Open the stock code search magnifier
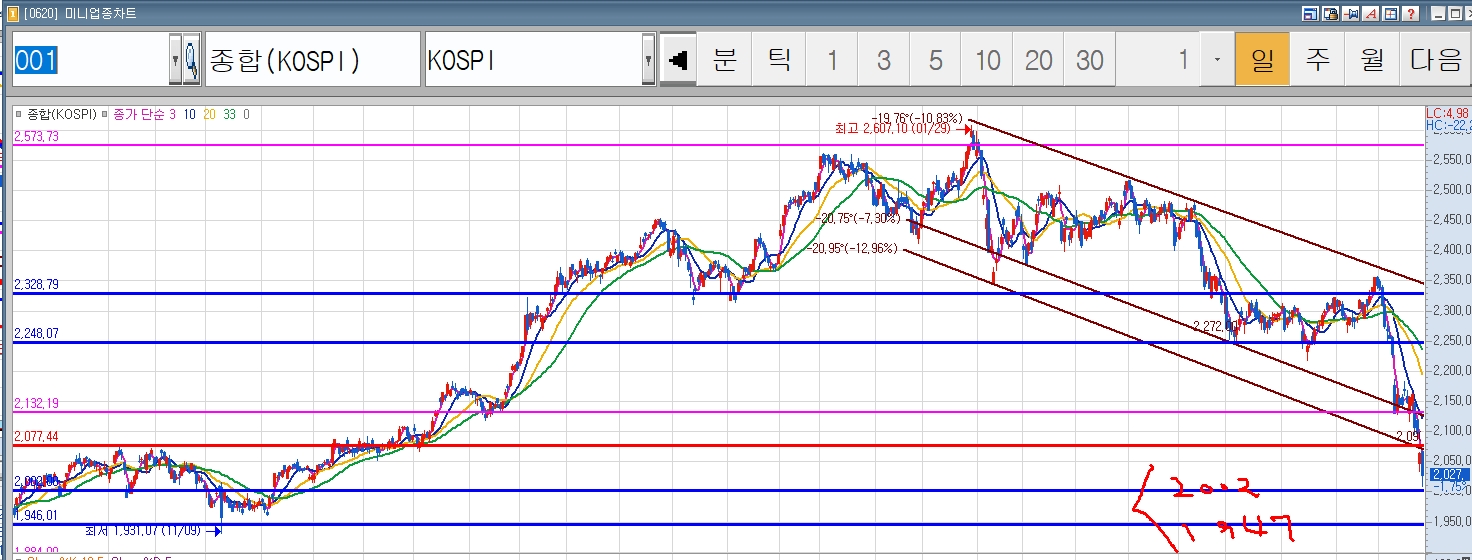 [190, 61]
